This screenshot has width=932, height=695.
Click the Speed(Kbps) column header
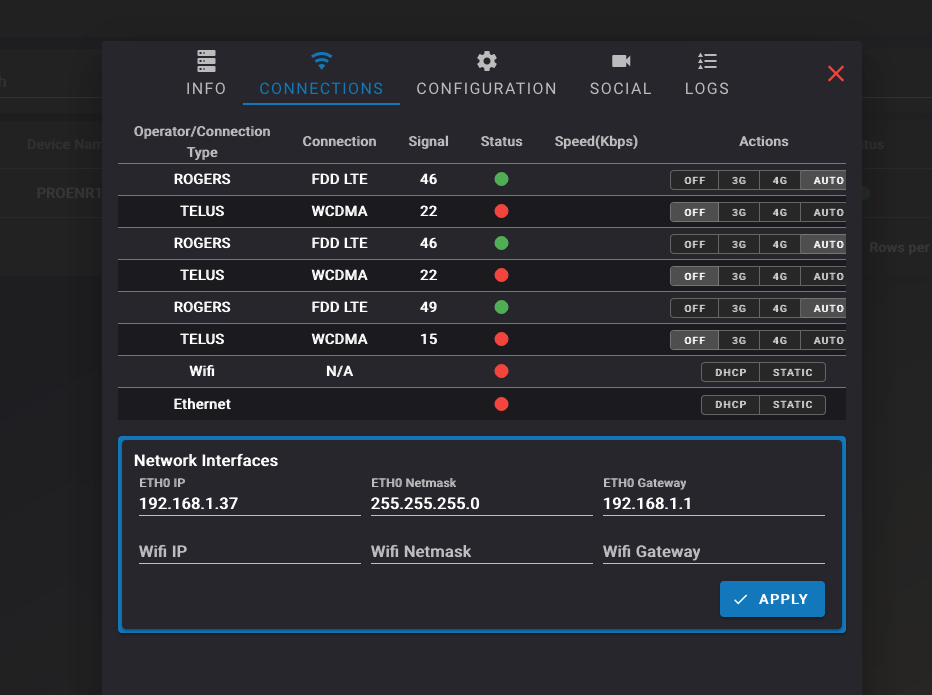tap(596, 141)
